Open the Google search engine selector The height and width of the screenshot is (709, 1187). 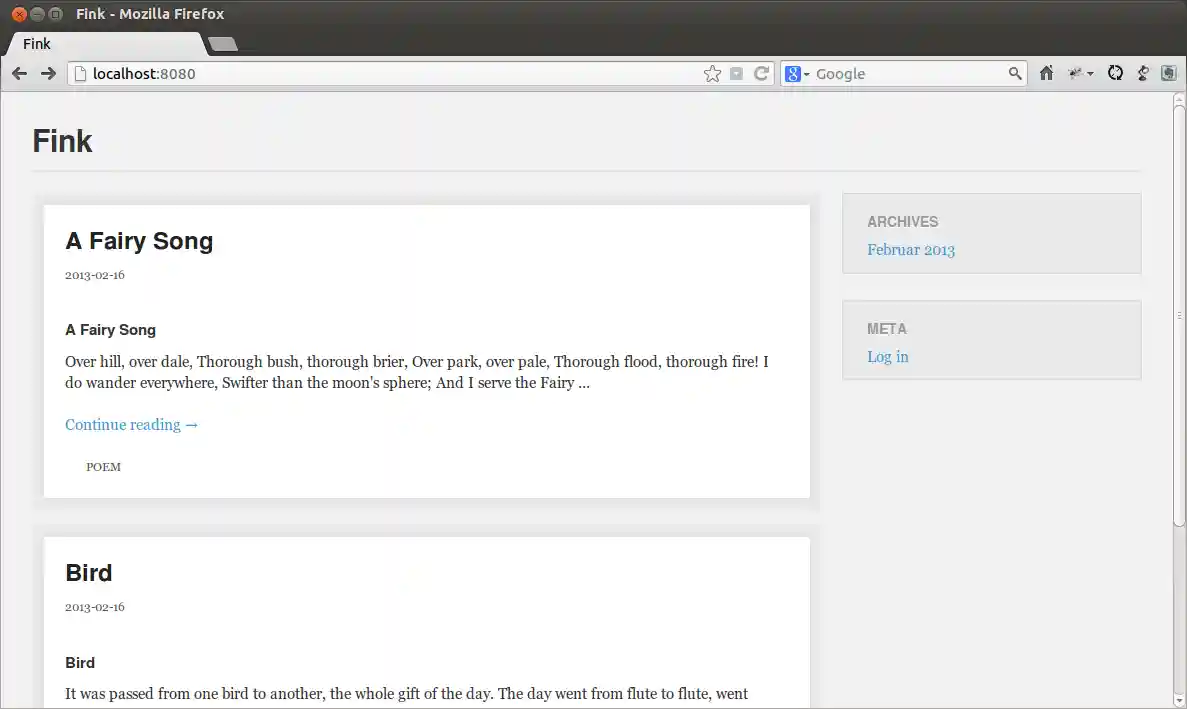[797, 73]
